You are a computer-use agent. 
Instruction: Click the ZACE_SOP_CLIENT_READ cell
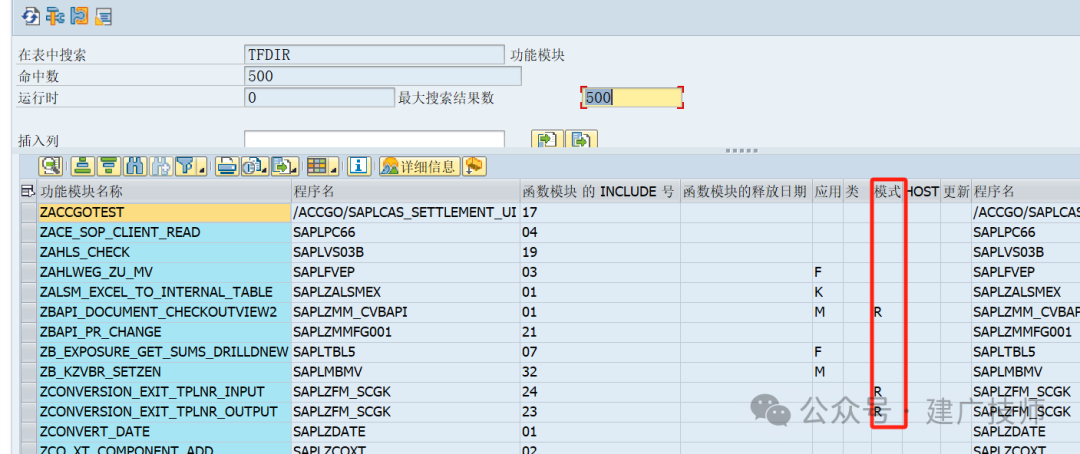pos(165,232)
